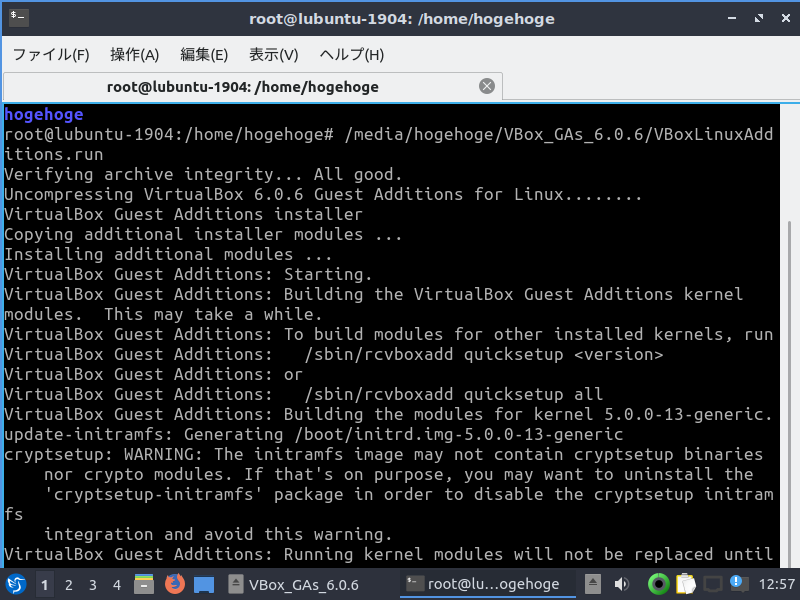Image resolution: width=800 pixels, height=600 pixels.
Task: Close the terminal tab with X icon
Action: [x=487, y=86]
